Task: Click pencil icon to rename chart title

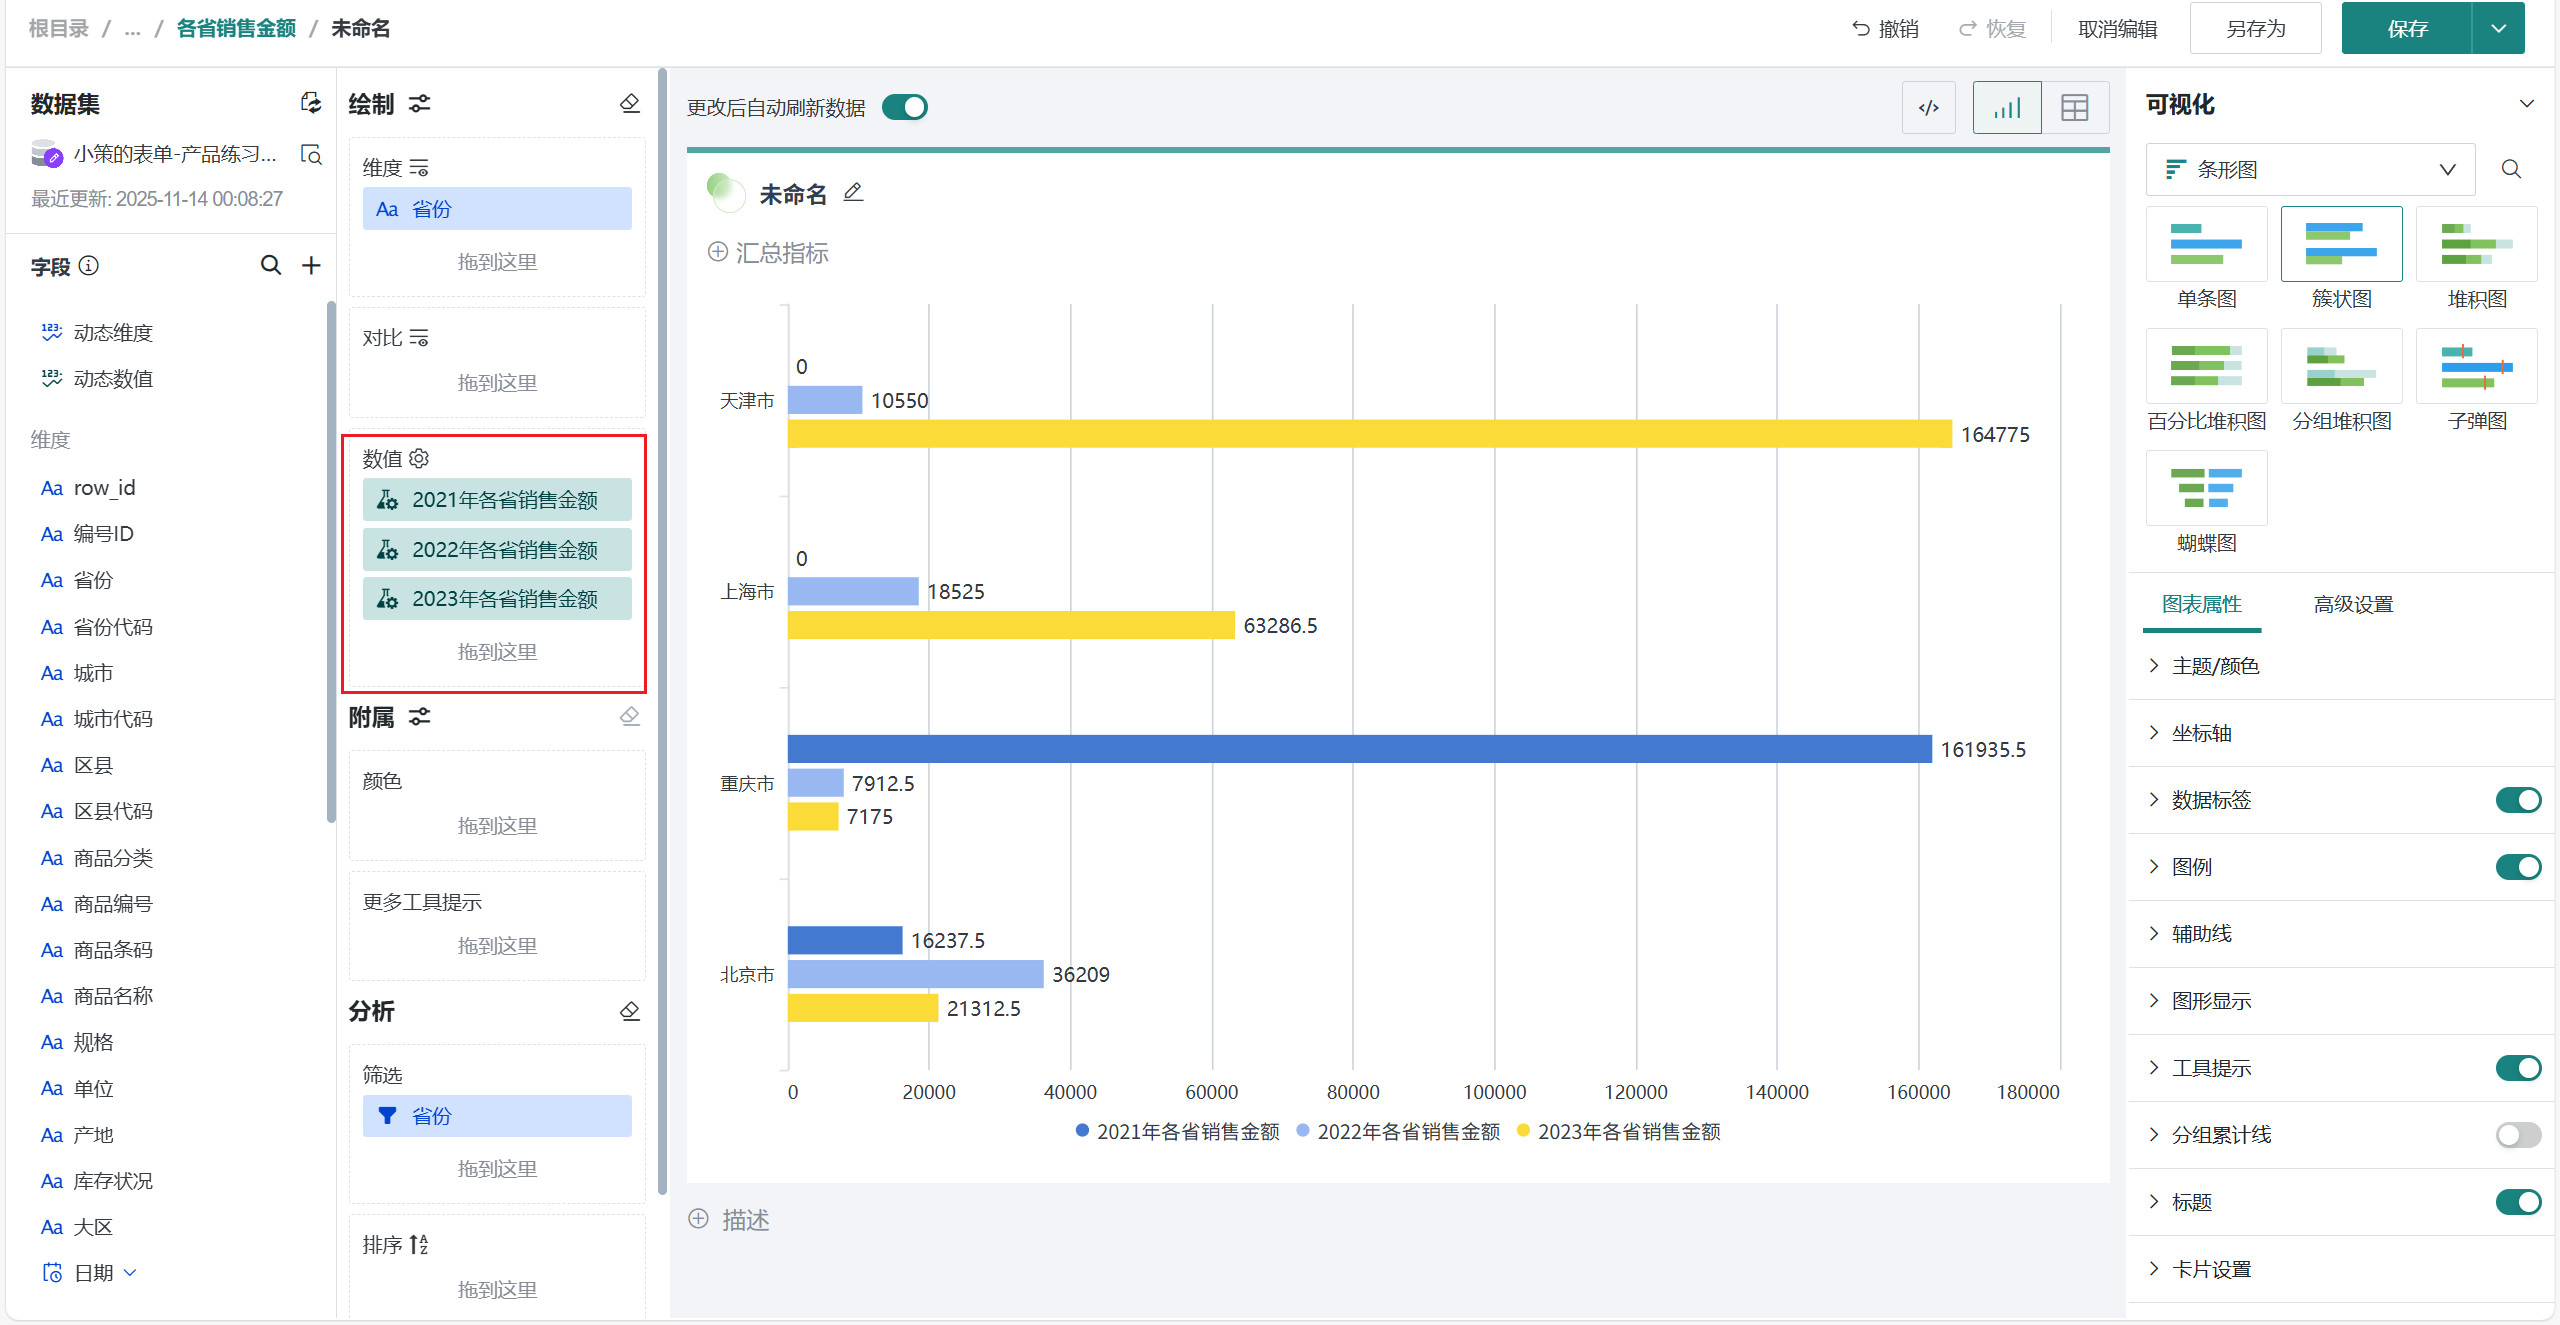Action: [853, 192]
